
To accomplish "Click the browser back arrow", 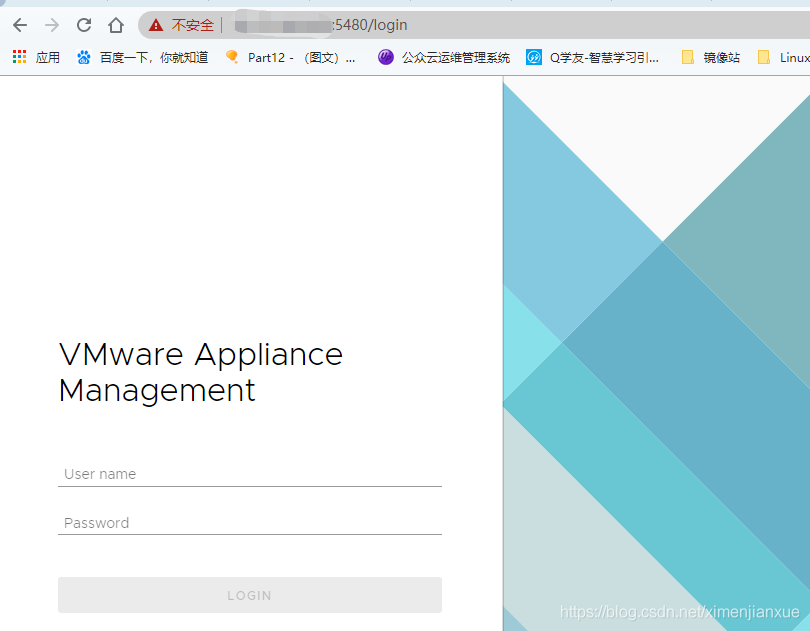I will point(20,25).
